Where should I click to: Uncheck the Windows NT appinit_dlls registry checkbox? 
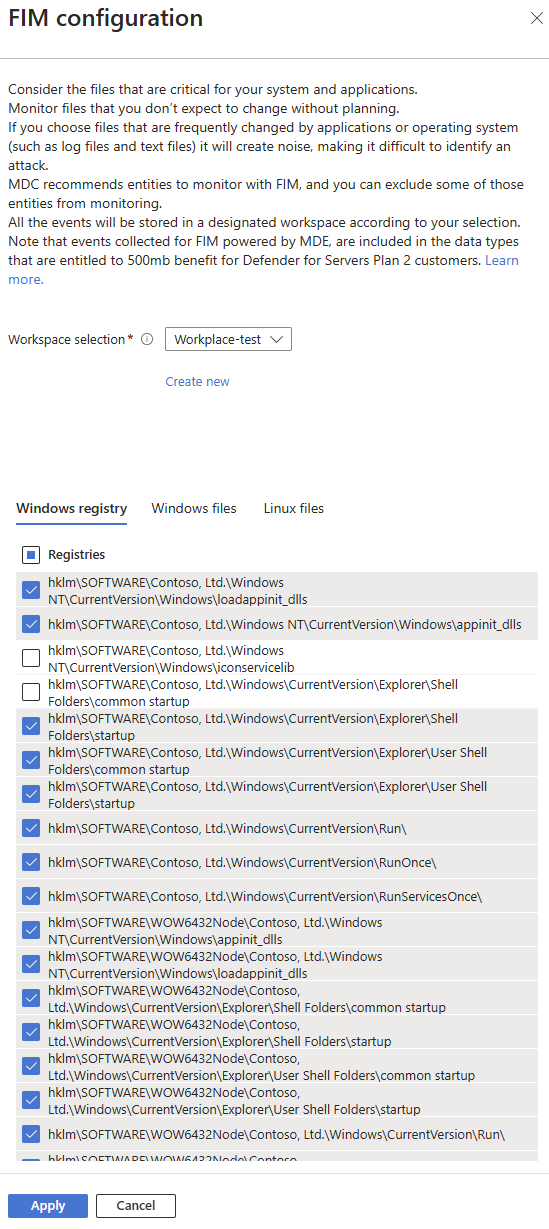[x=31, y=624]
